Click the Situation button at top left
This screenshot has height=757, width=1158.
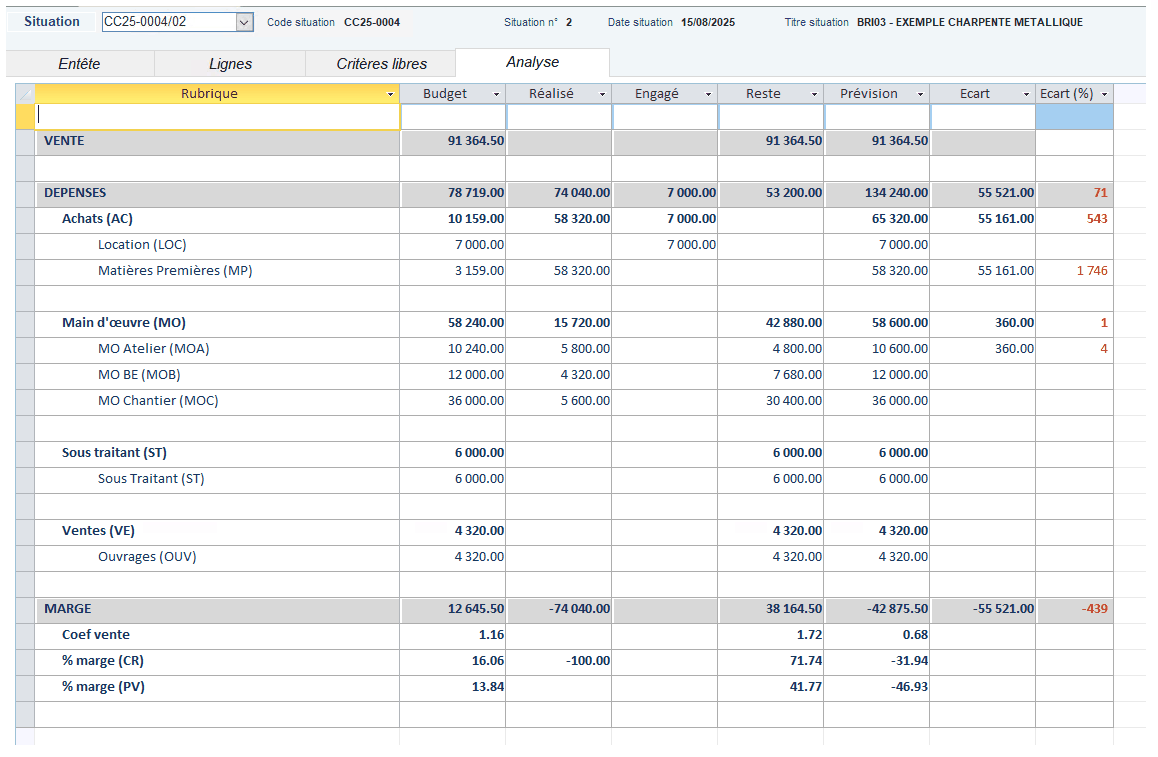51,20
